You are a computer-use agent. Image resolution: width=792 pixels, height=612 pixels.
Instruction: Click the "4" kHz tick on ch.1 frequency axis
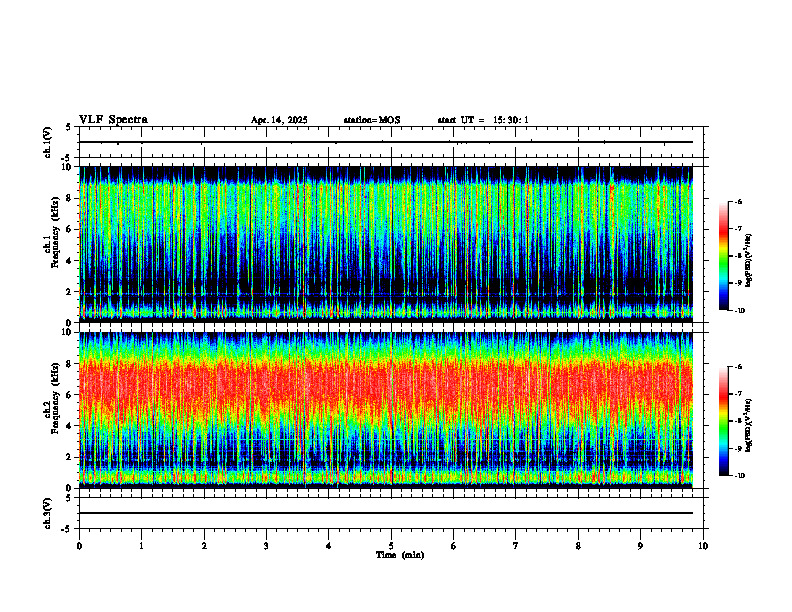[x=69, y=261]
